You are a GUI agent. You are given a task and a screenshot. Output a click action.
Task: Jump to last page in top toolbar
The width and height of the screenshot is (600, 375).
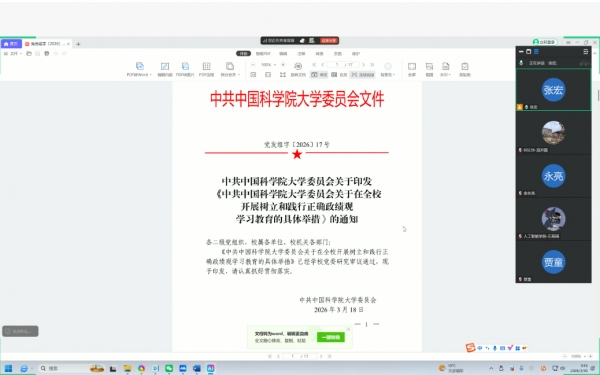coord(372,65)
